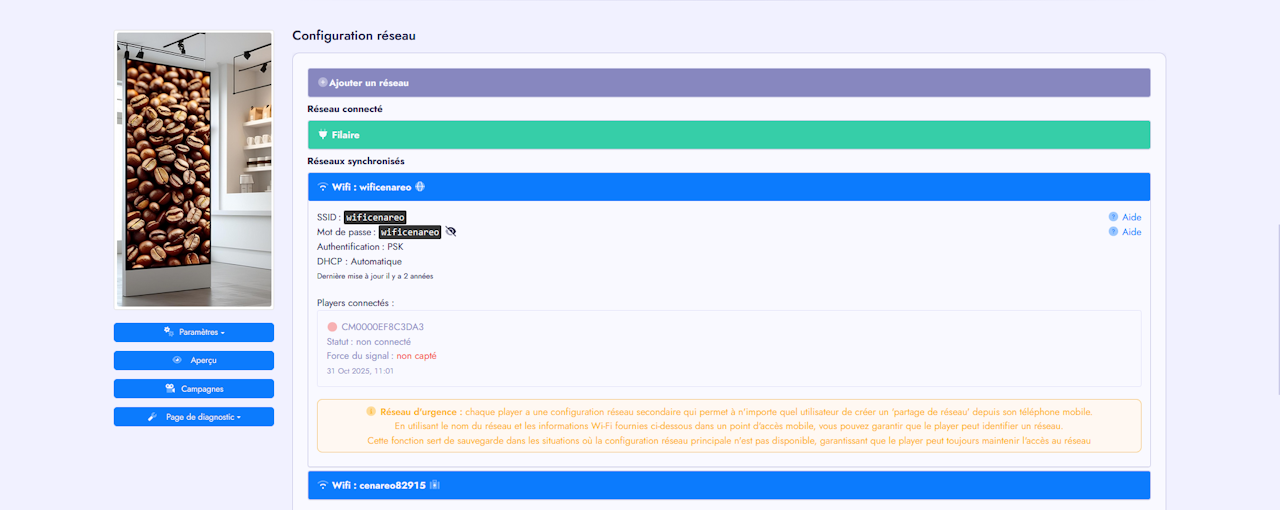Screen dimensions: 1280x510
Task: Open the Aperçu preview button
Action: [194, 360]
